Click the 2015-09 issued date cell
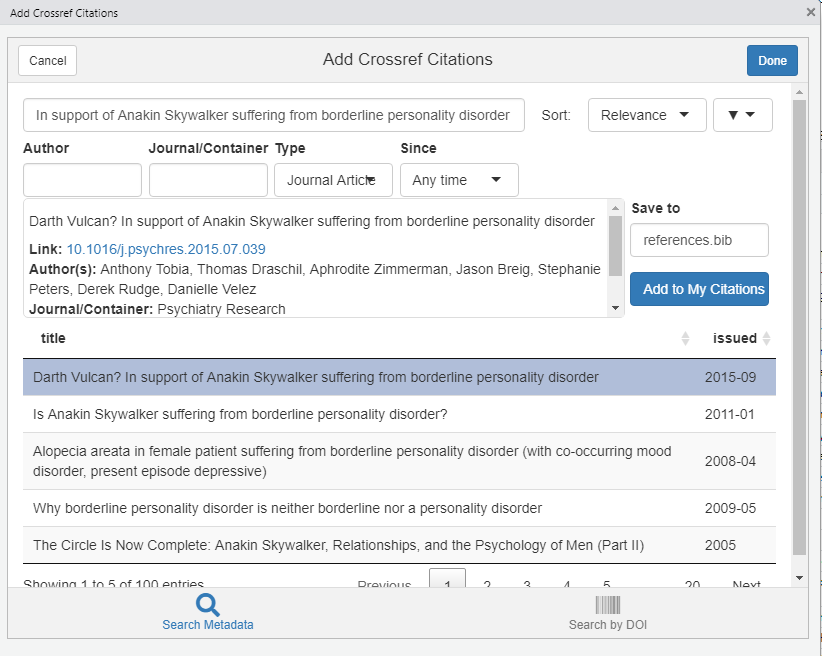Viewport: 822px width, 656px height. pos(730,377)
